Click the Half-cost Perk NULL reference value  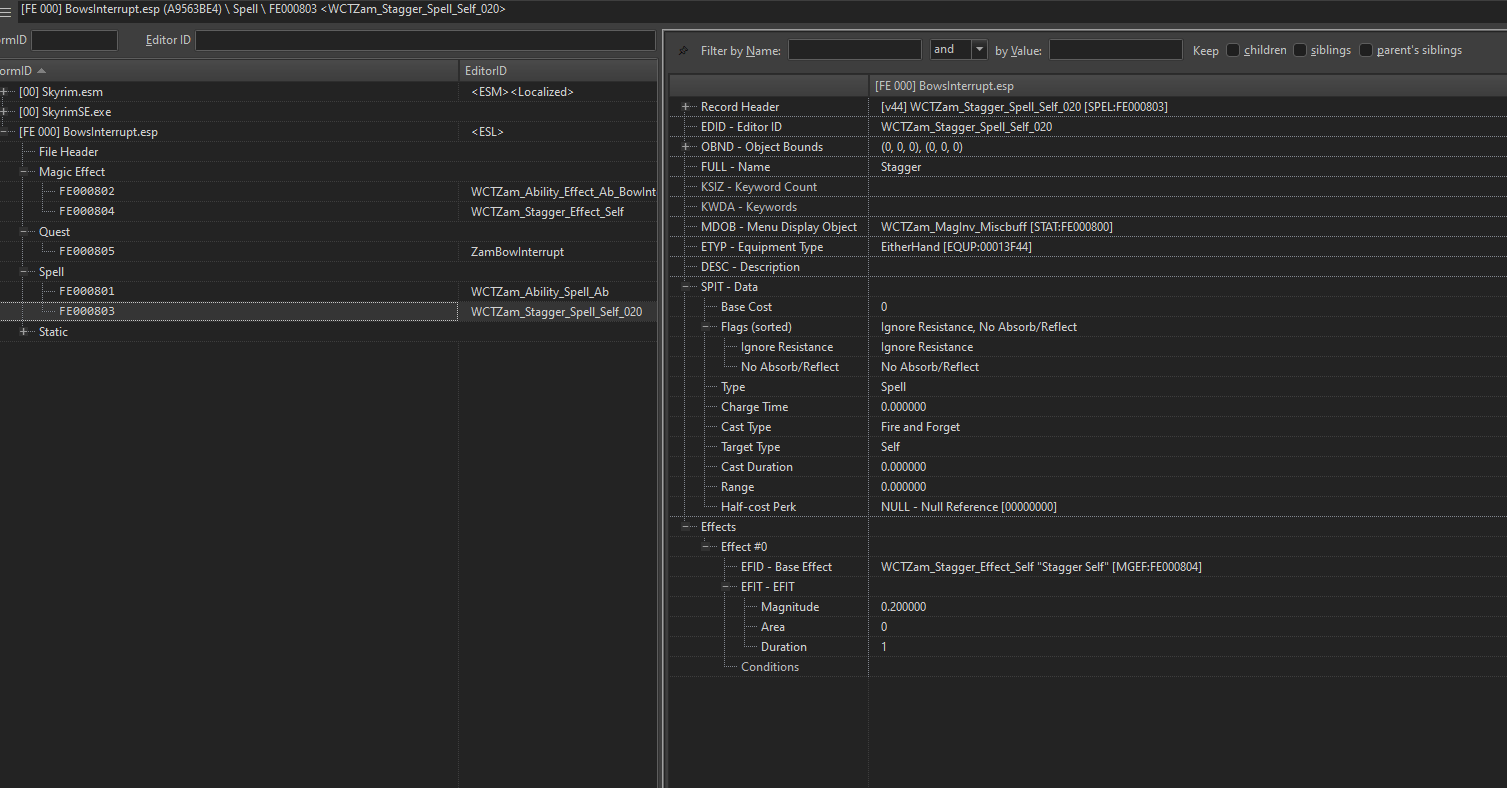coord(969,507)
